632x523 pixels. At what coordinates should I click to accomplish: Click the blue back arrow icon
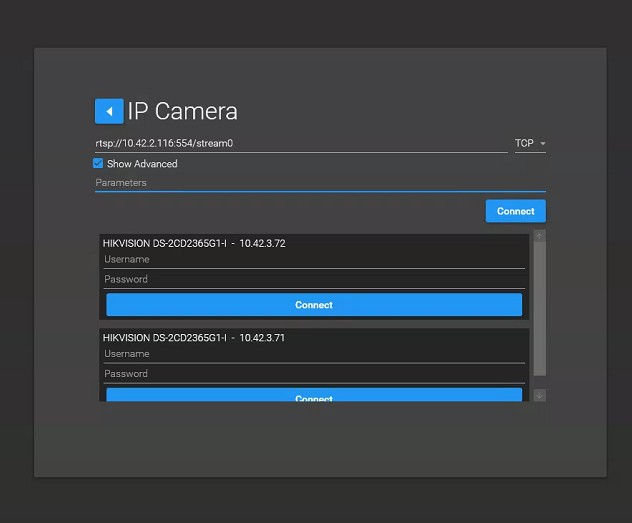[109, 111]
